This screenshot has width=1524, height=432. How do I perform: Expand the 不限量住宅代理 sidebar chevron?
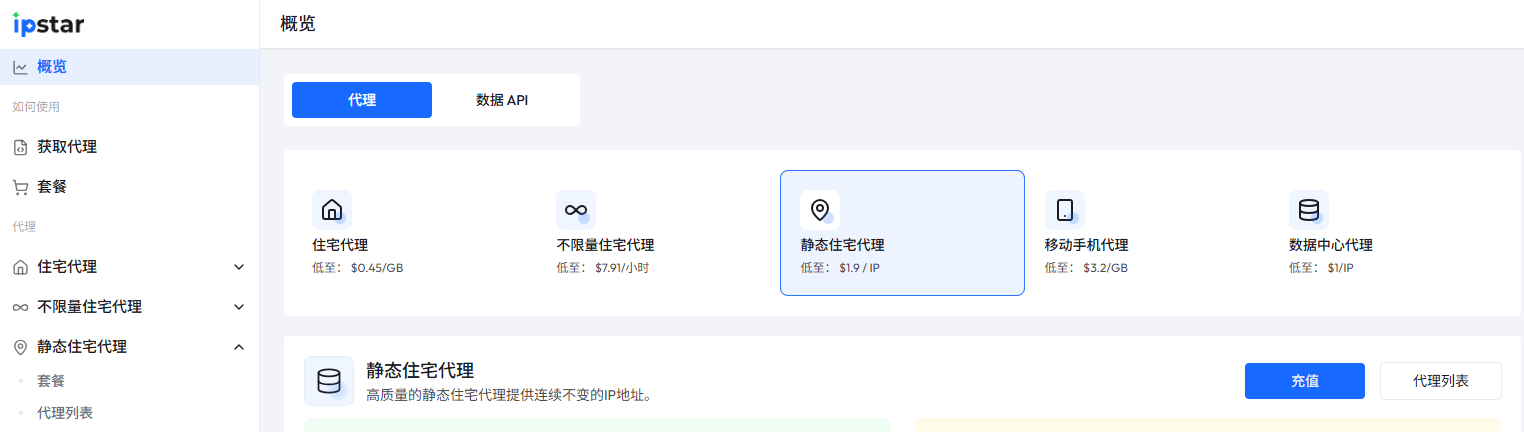pos(239,307)
